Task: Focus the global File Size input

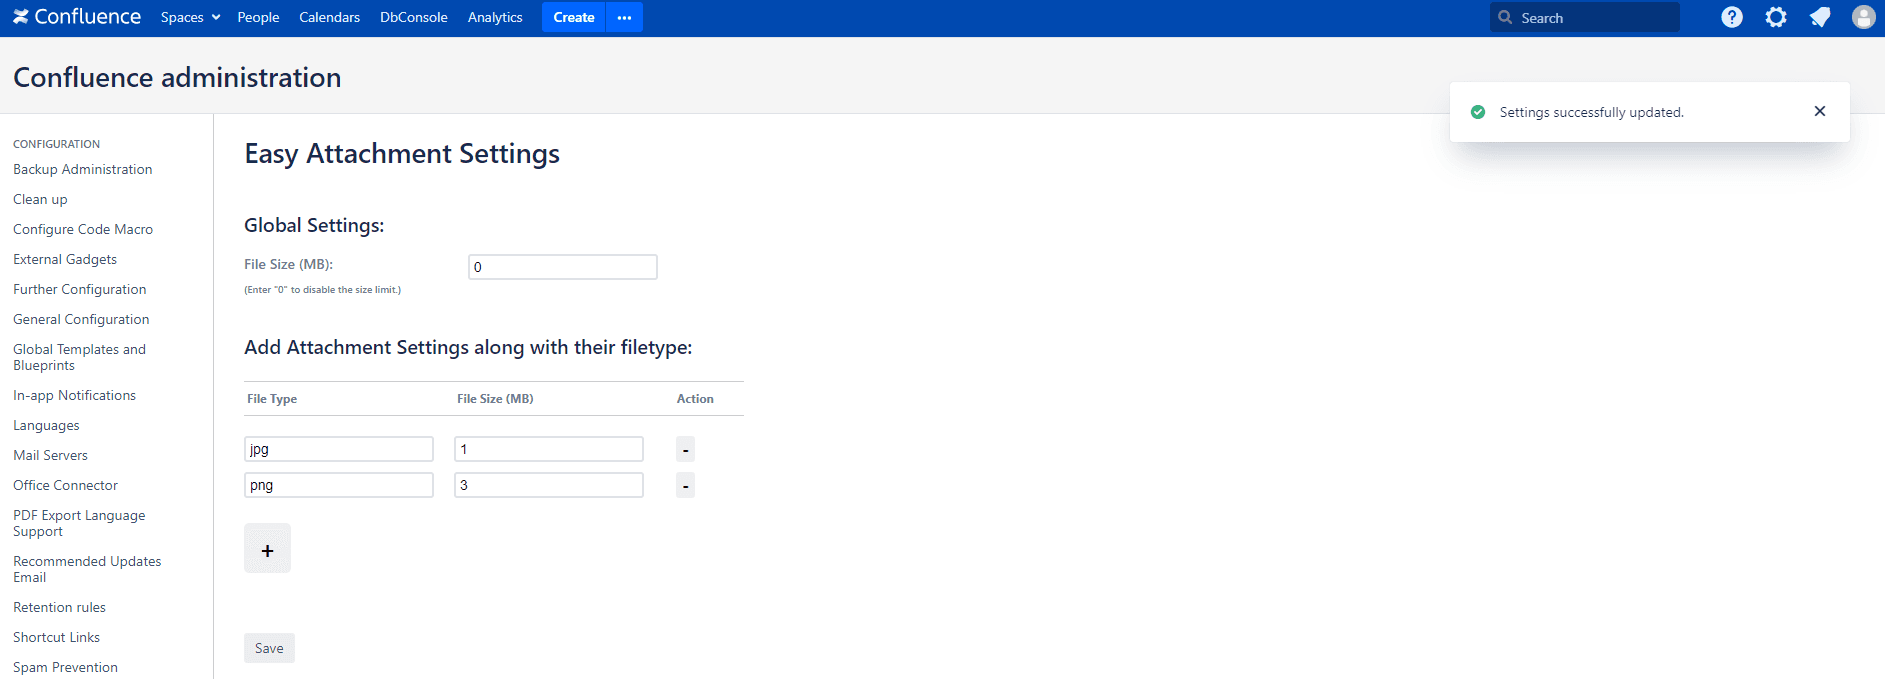Action: tap(562, 267)
